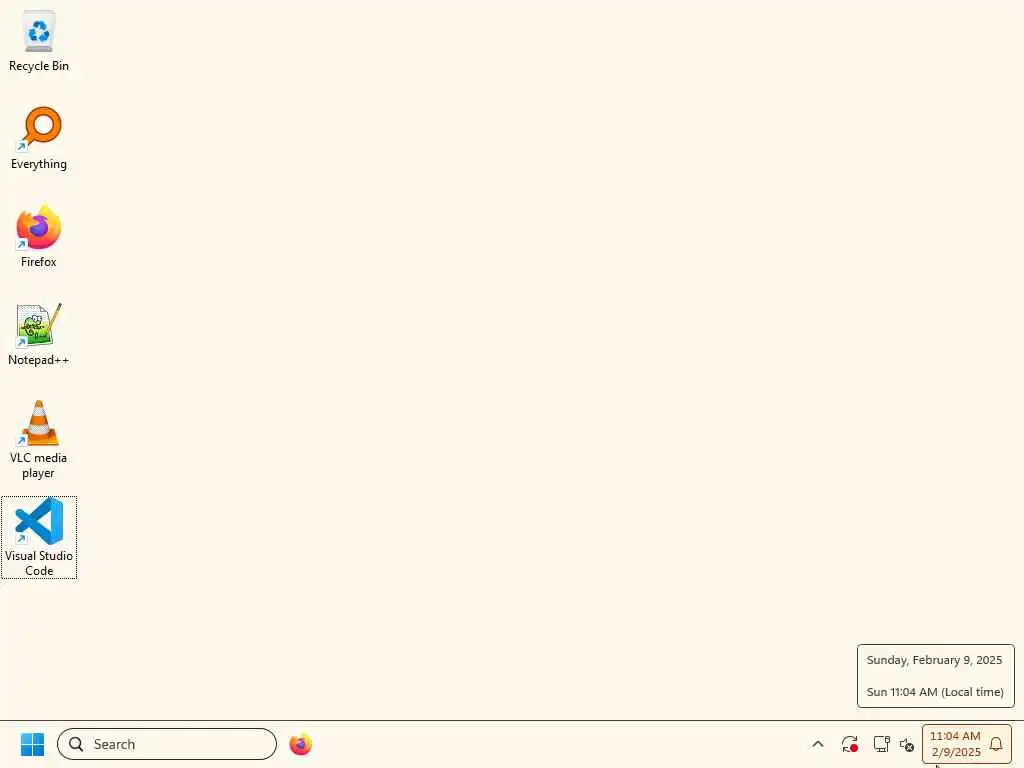Click the Notepad++ label text
Screen dimensions: 1024x768
tap(39, 360)
